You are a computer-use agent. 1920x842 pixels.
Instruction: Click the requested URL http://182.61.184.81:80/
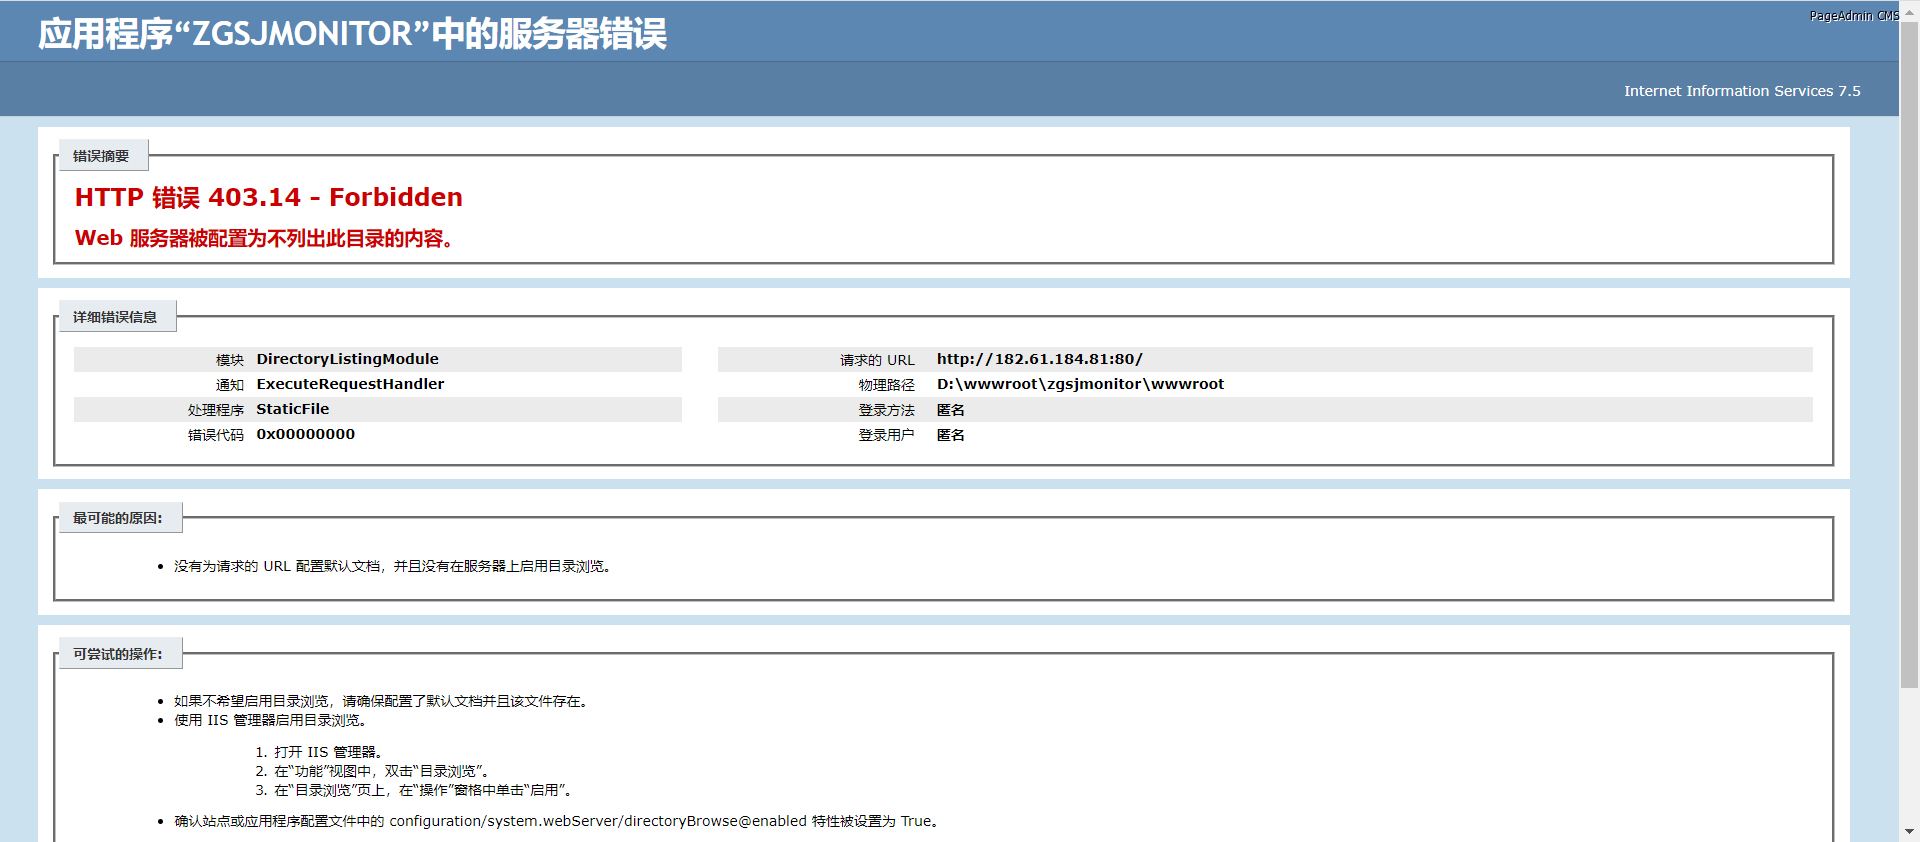click(1039, 359)
